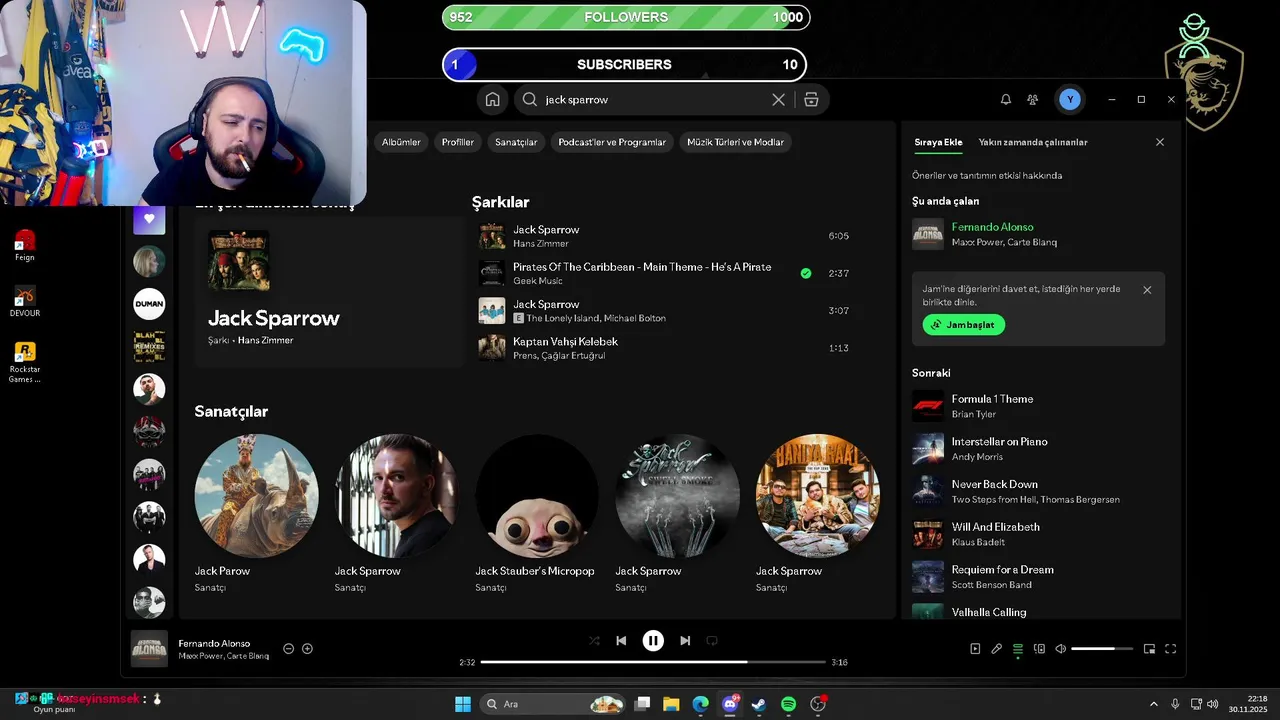Toggle the green queue button
Screen dimensions: 1280x720
pyautogui.click(x=1018, y=648)
